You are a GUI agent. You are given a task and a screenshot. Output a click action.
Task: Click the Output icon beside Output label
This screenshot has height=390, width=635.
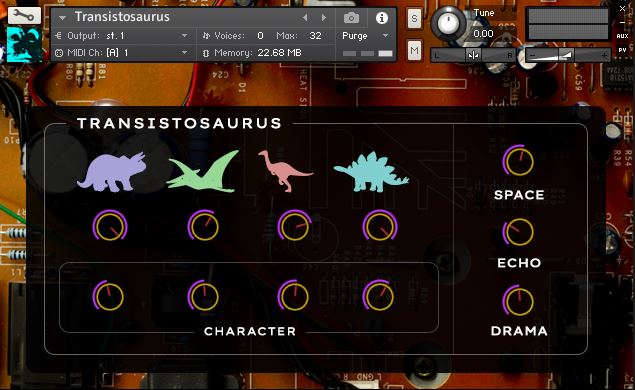pos(58,36)
